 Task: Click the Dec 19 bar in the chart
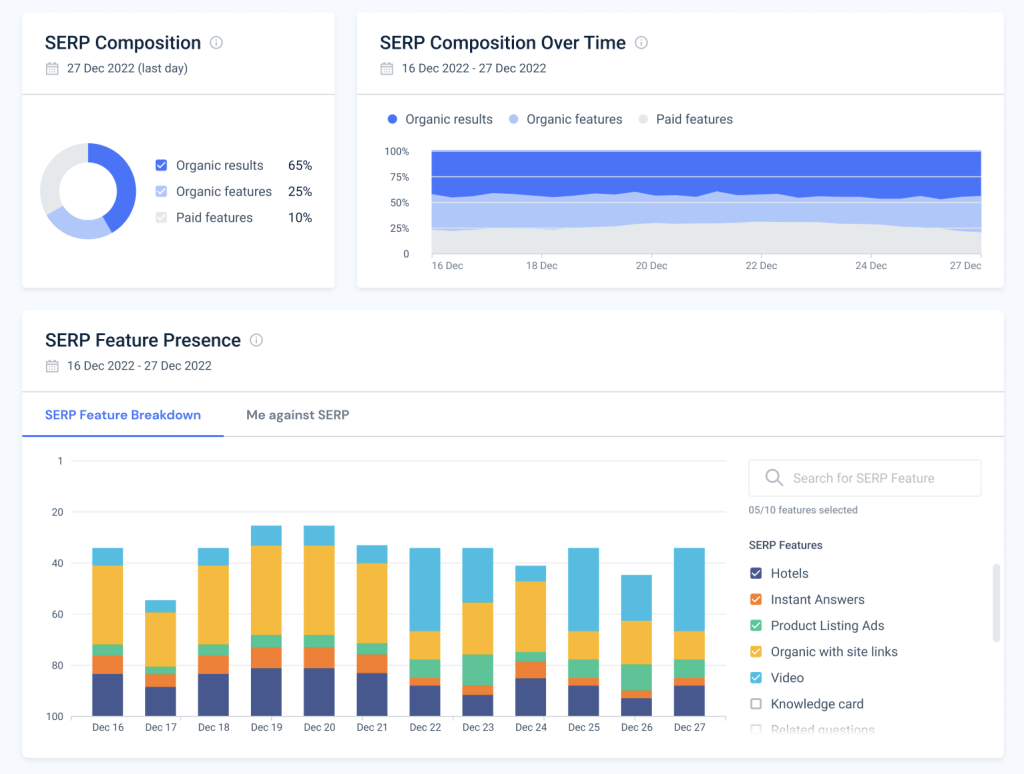(266, 620)
